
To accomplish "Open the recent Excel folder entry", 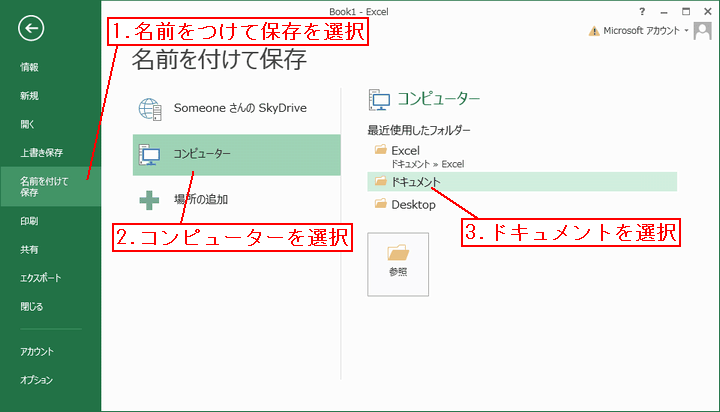I will [522, 157].
